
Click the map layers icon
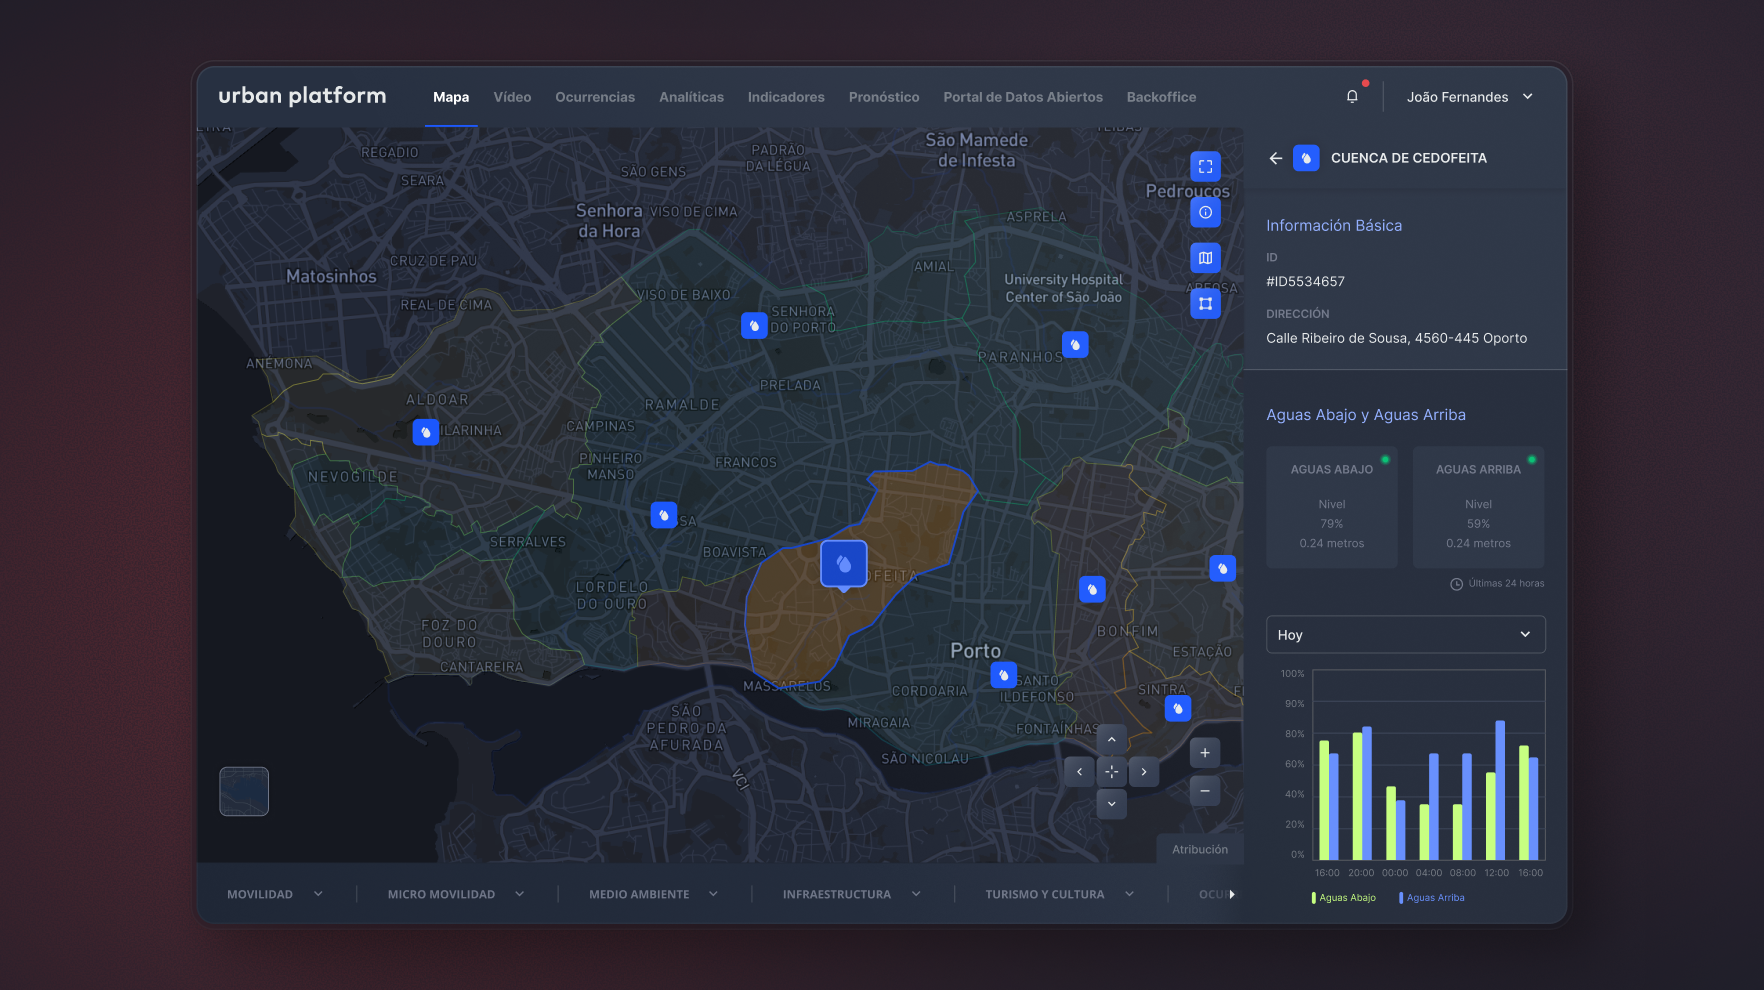point(1205,258)
